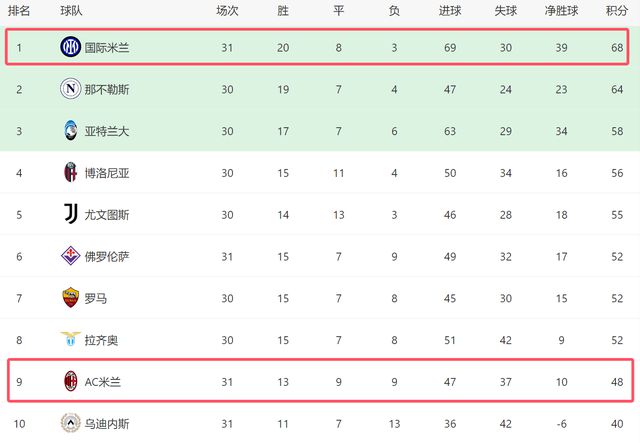Select the 排名 column header
This screenshot has width=640, height=443.
(x=19, y=11)
